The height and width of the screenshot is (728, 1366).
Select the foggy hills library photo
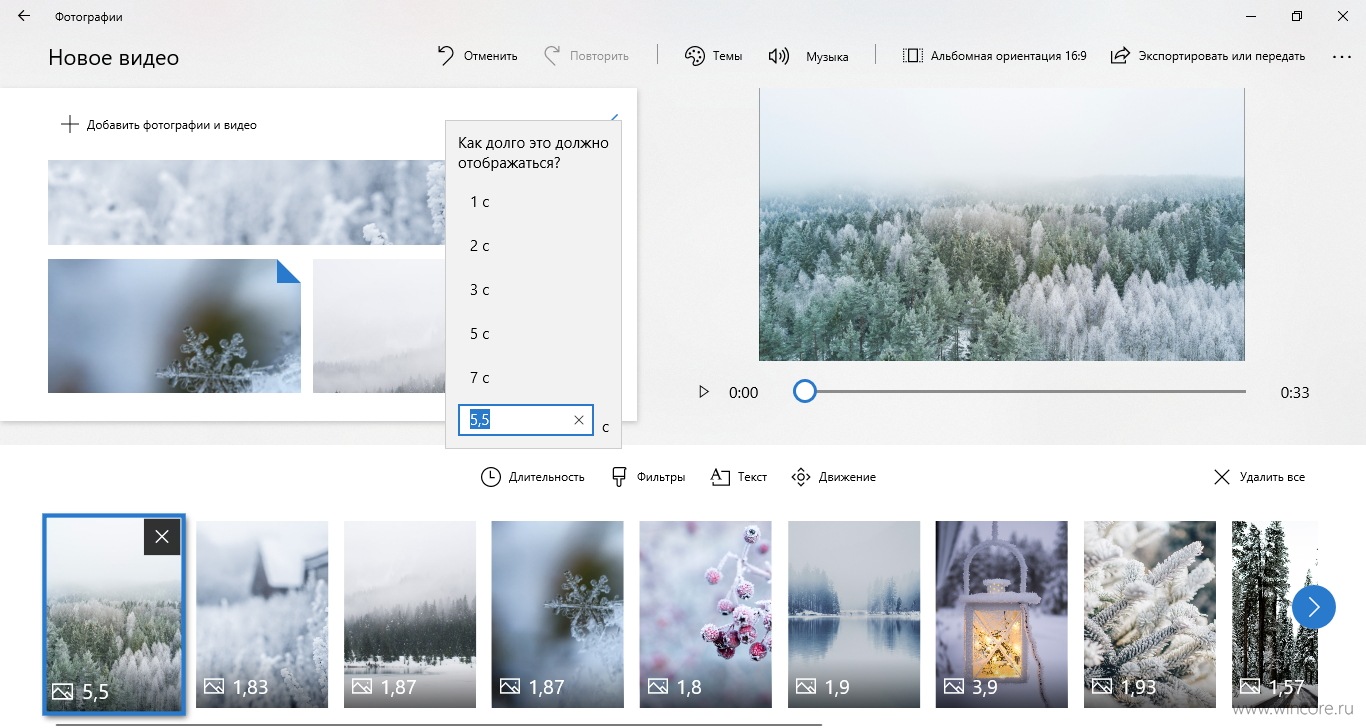379,326
